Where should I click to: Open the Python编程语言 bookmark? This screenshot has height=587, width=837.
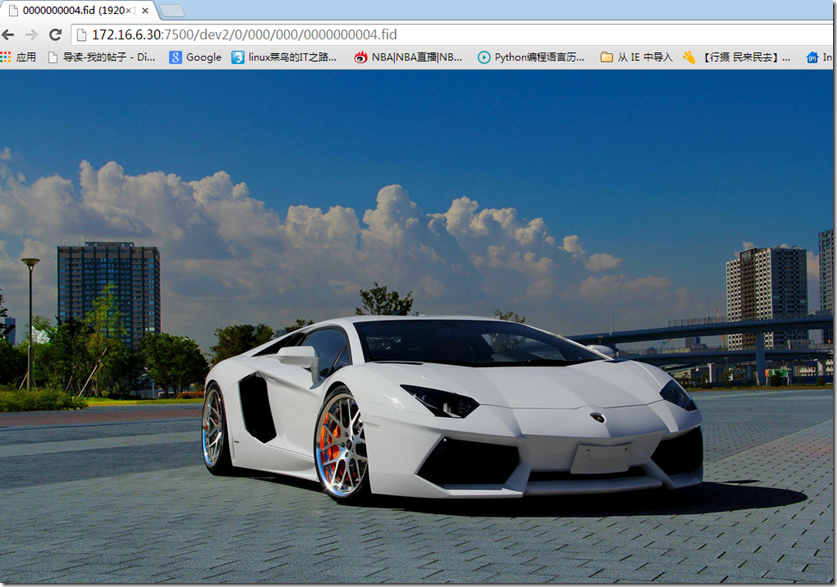click(x=530, y=57)
